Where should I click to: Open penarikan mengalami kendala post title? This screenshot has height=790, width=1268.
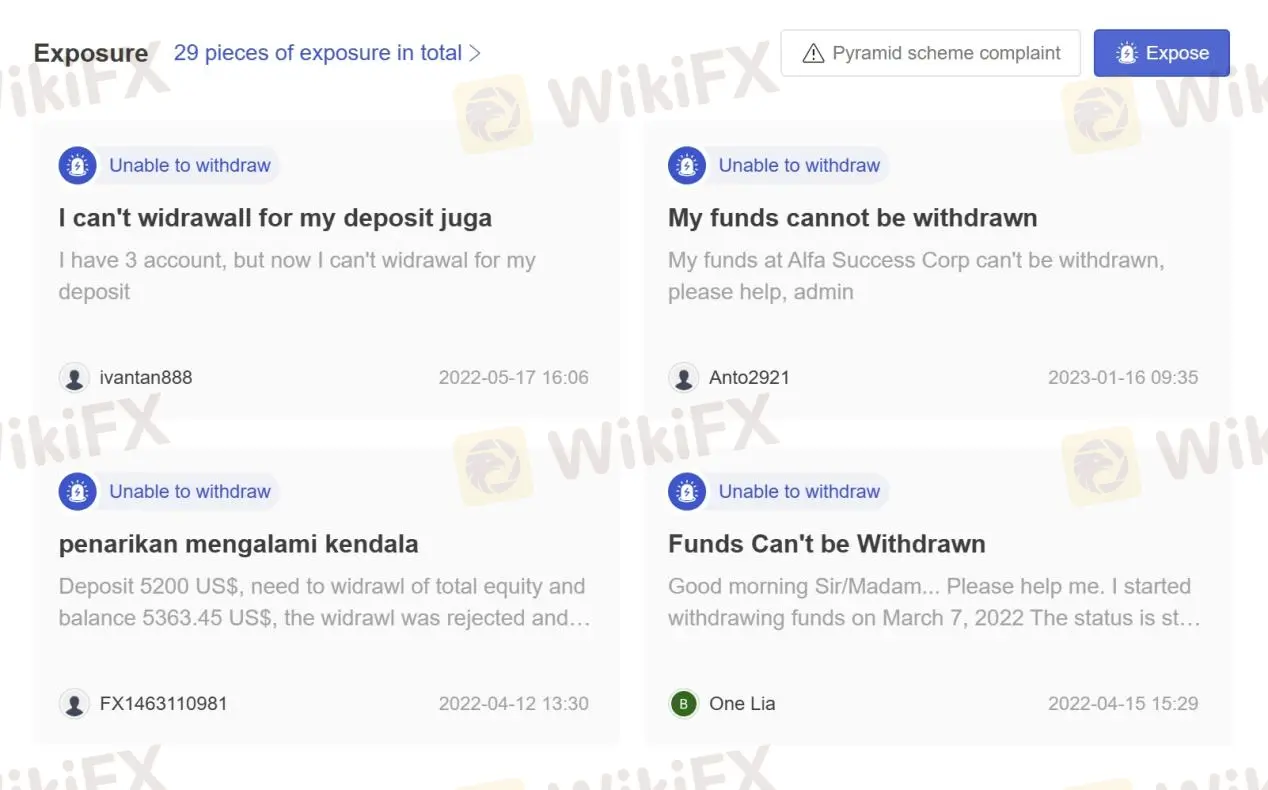[239, 544]
